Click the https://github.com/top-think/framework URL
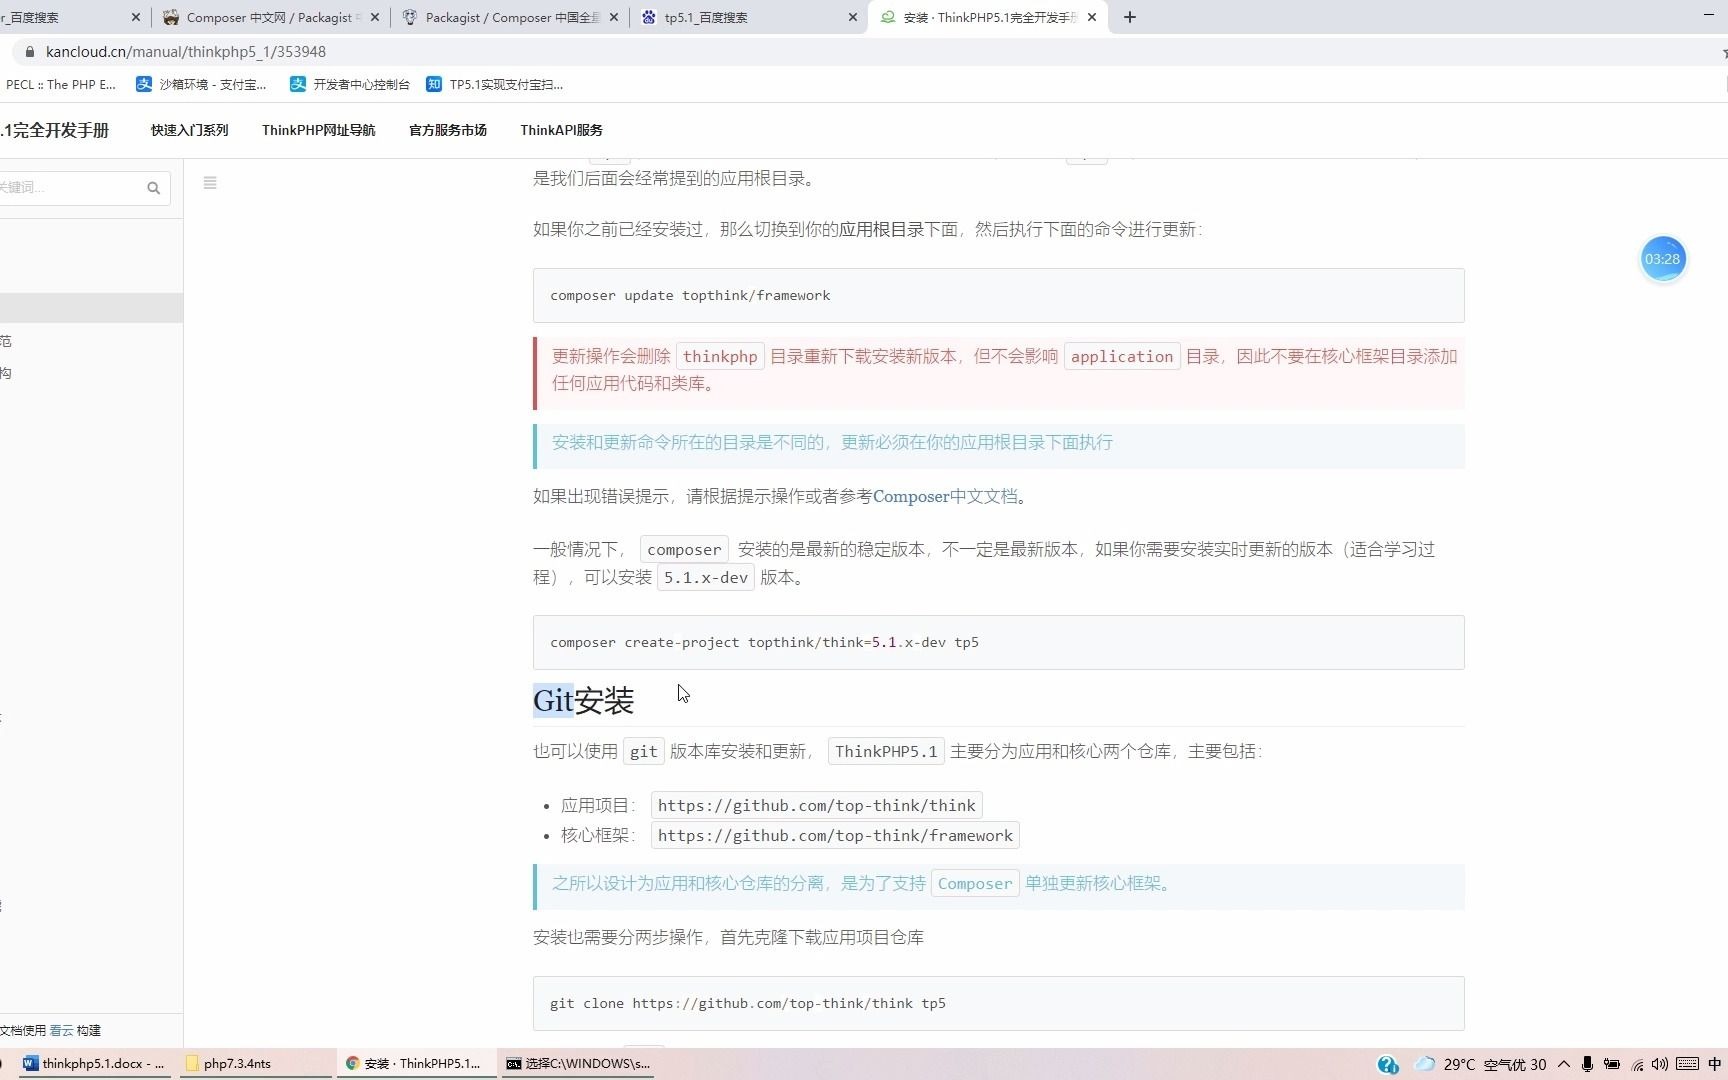 click(x=835, y=835)
